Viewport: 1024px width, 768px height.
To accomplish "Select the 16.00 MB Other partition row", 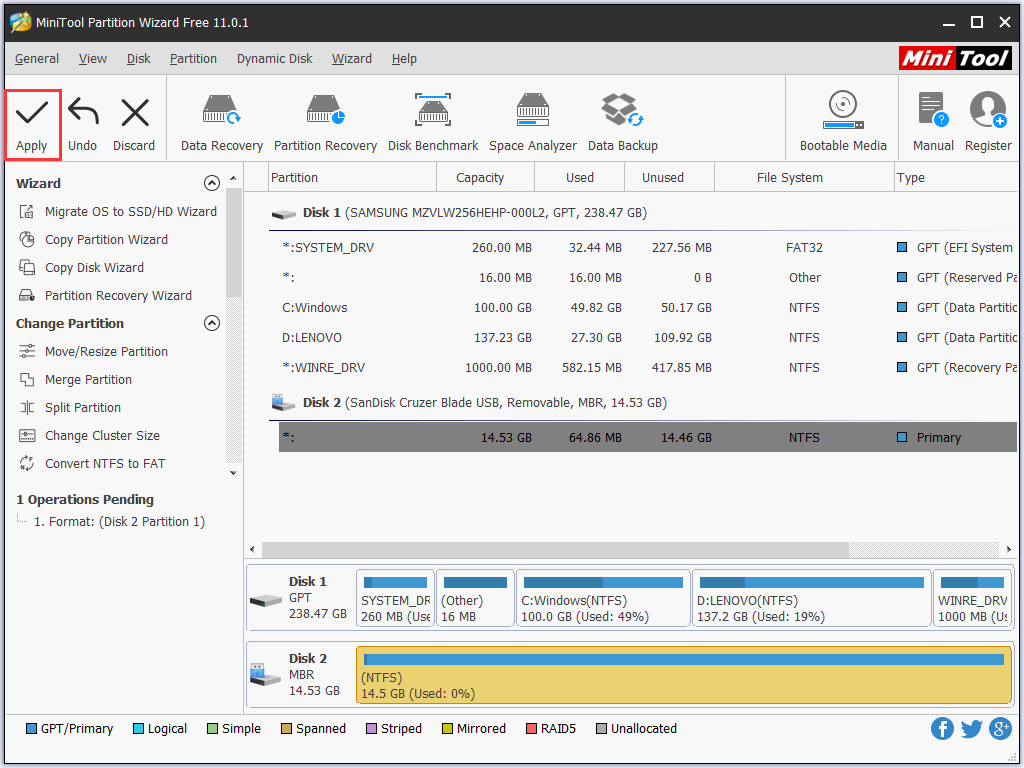I will click(x=648, y=278).
